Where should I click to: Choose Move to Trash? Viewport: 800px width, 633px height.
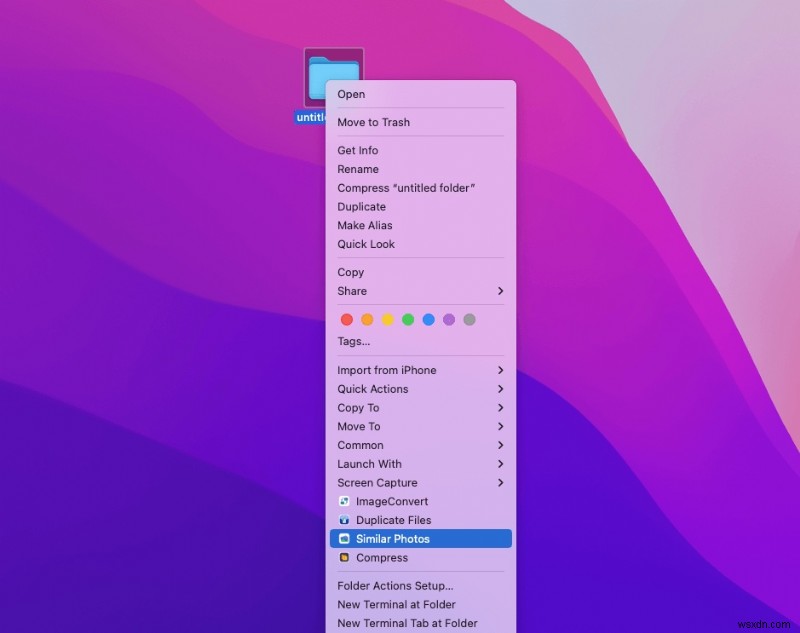coord(420,122)
